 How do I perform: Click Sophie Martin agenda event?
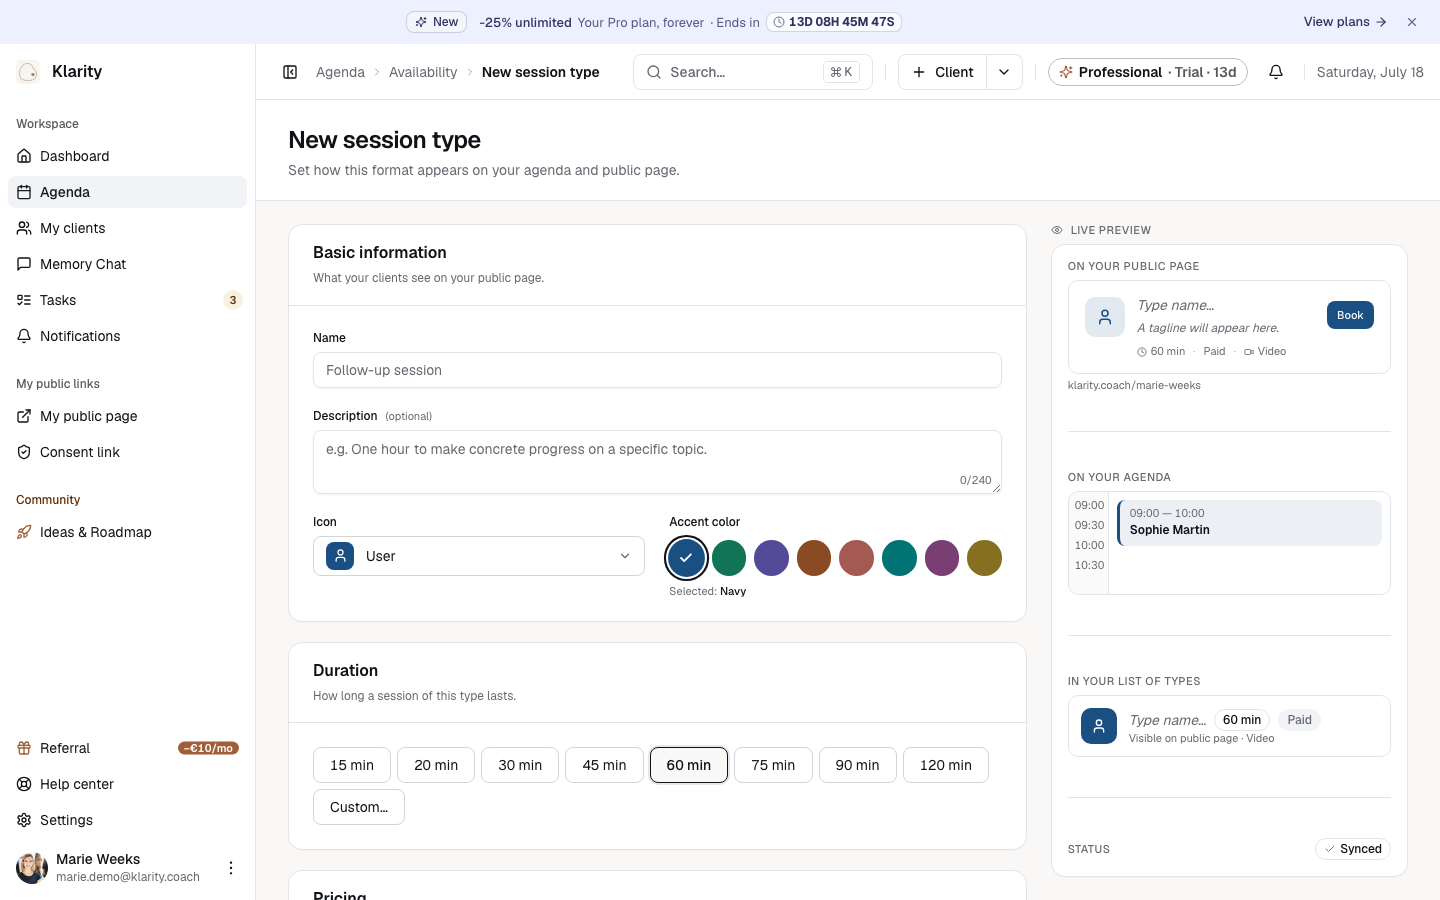click(1249, 522)
